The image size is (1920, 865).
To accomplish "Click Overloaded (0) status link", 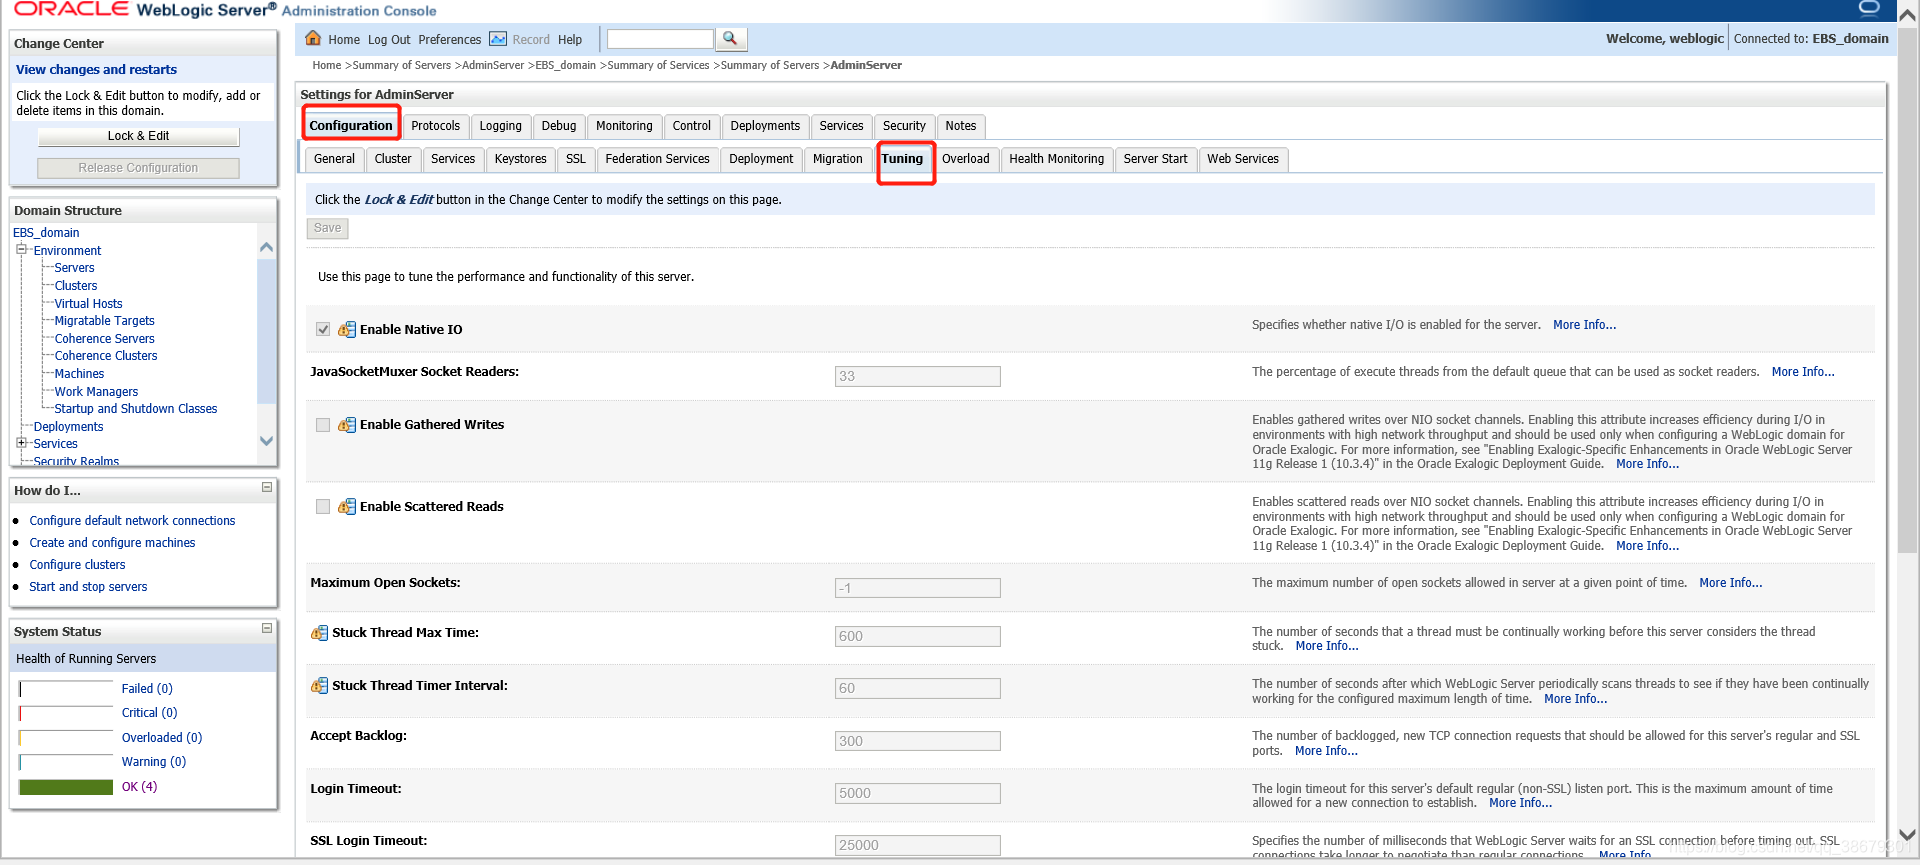I will point(162,738).
